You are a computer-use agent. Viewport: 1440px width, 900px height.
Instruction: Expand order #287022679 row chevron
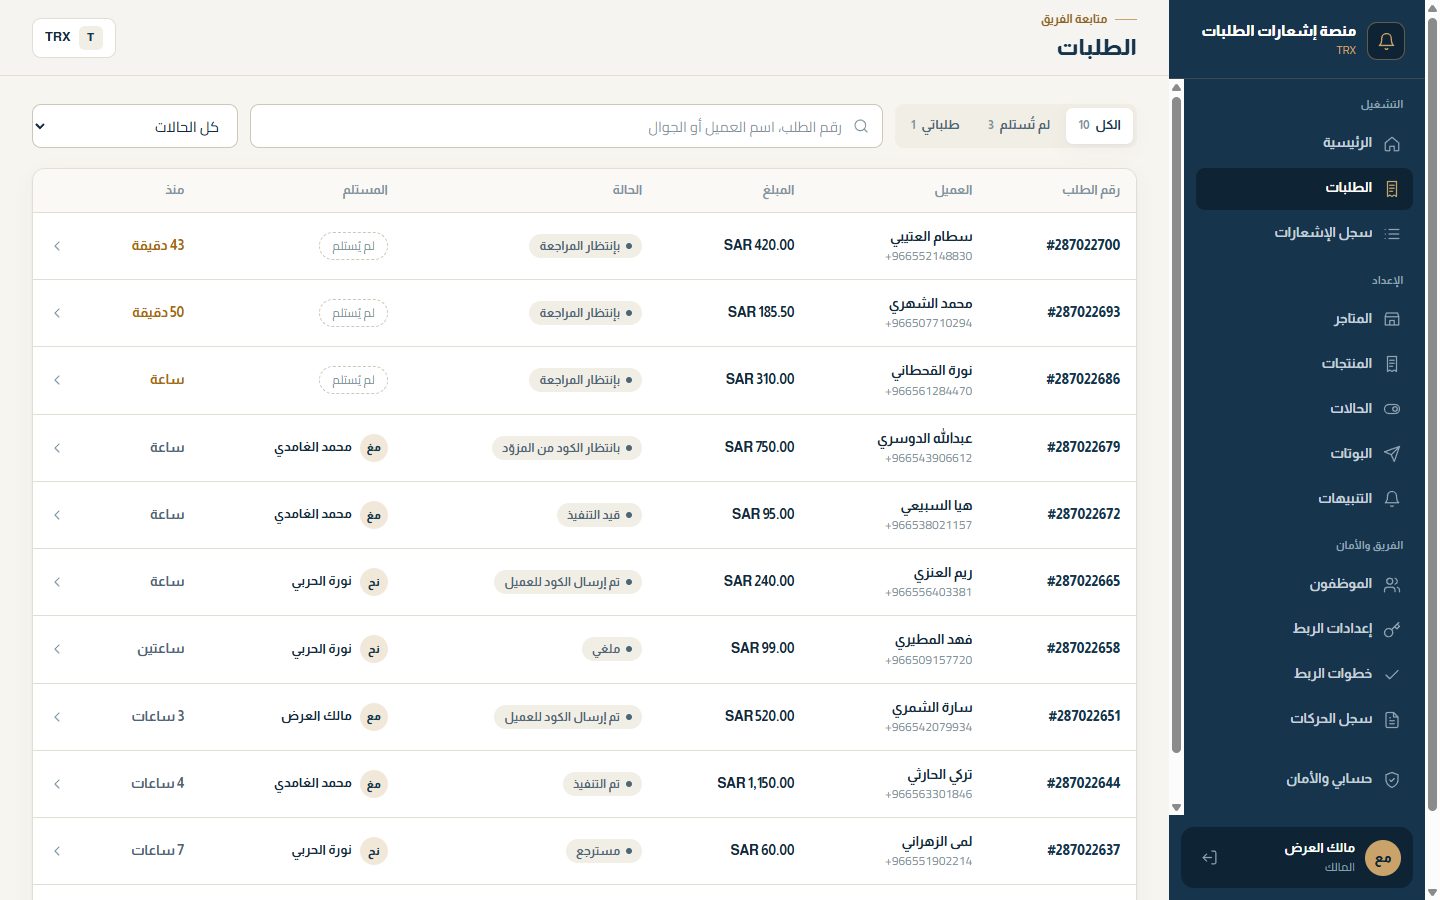click(x=57, y=448)
